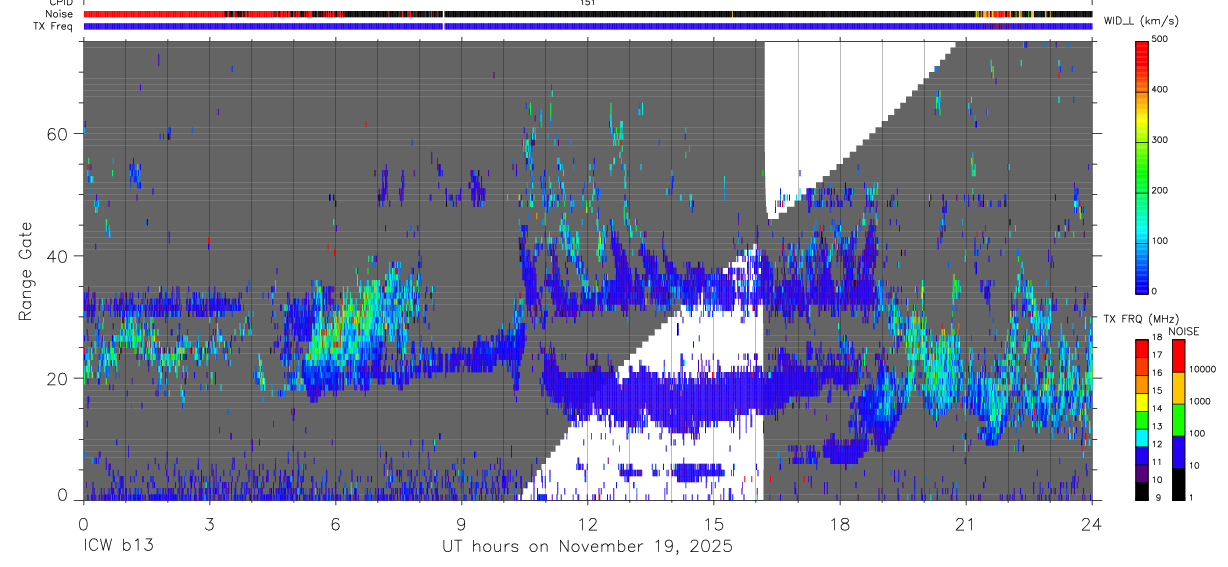Click the 12 hour tick on time axis
Image resolution: width=1228 pixels, height=567 pixels.
pos(587,523)
